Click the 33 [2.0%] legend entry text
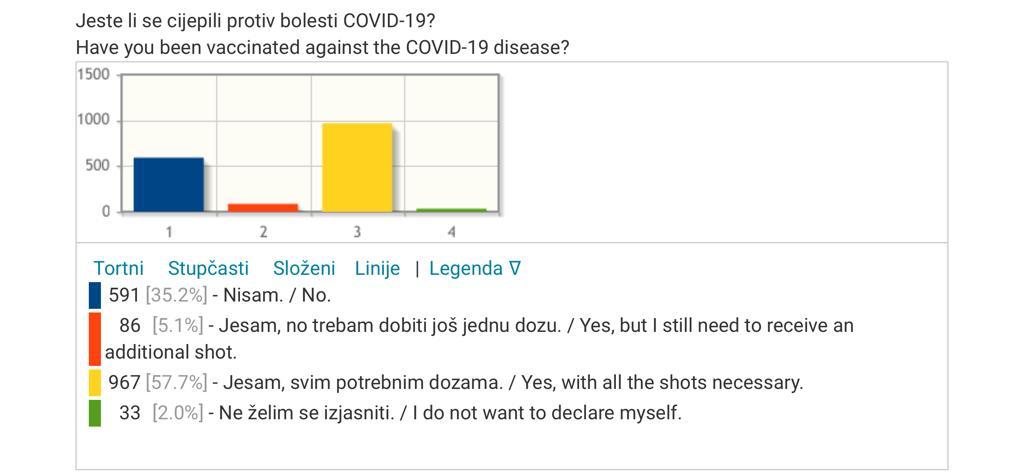Viewport: 1024px width, 473px height. (x=400, y=413)
